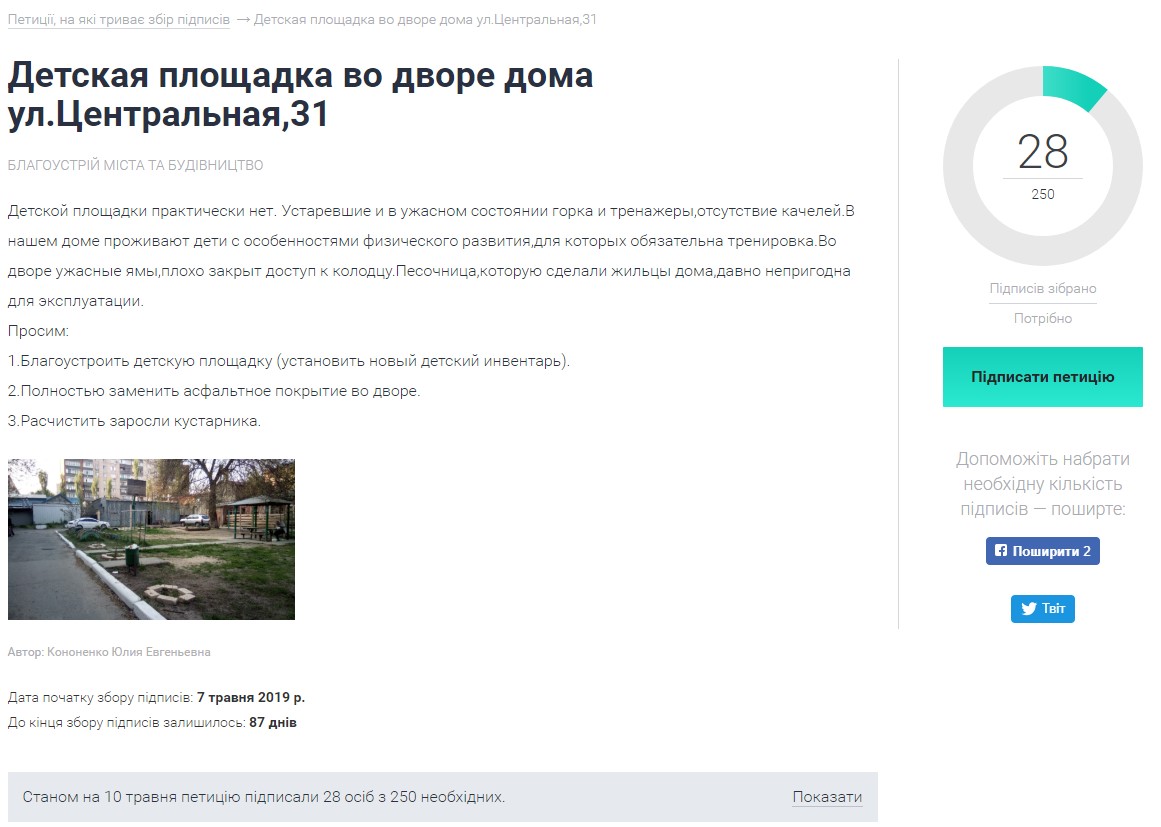The image size is (1161, 827).
Task: Sign the petition with Підписати петицію button
Action: pos(1042,377)
